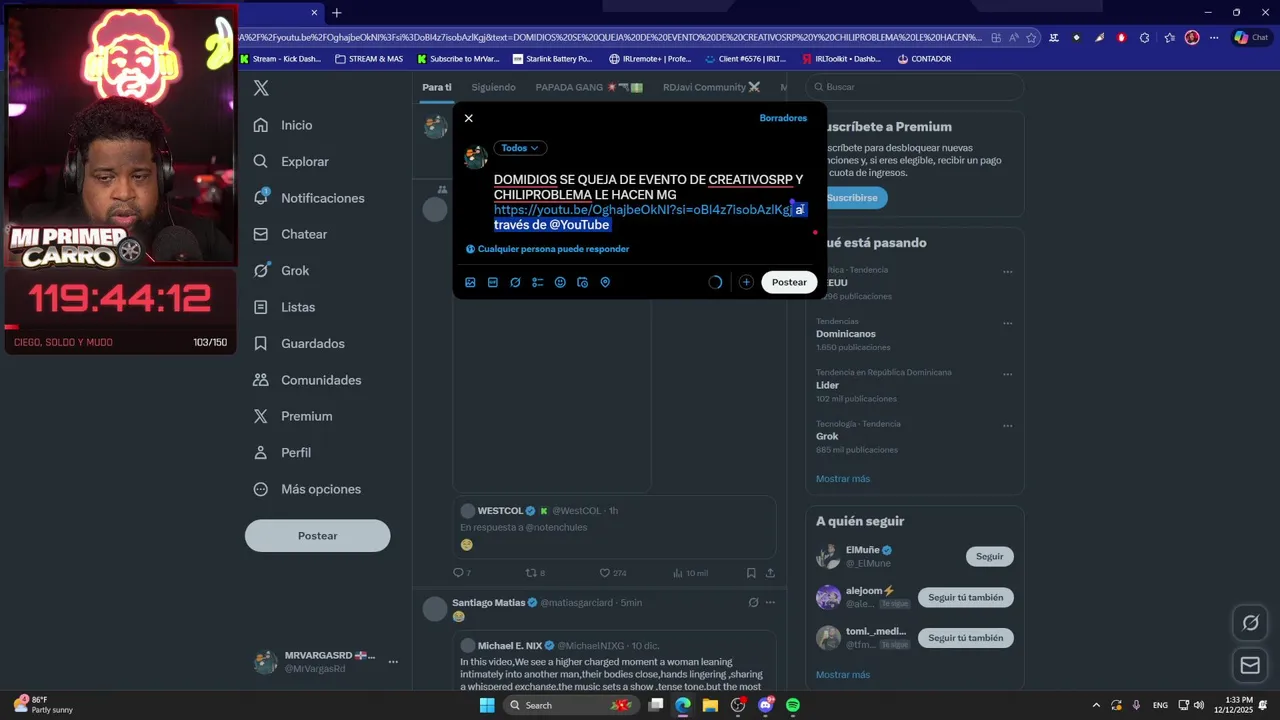Open Perfil in sidebar

tap(282, 453)
